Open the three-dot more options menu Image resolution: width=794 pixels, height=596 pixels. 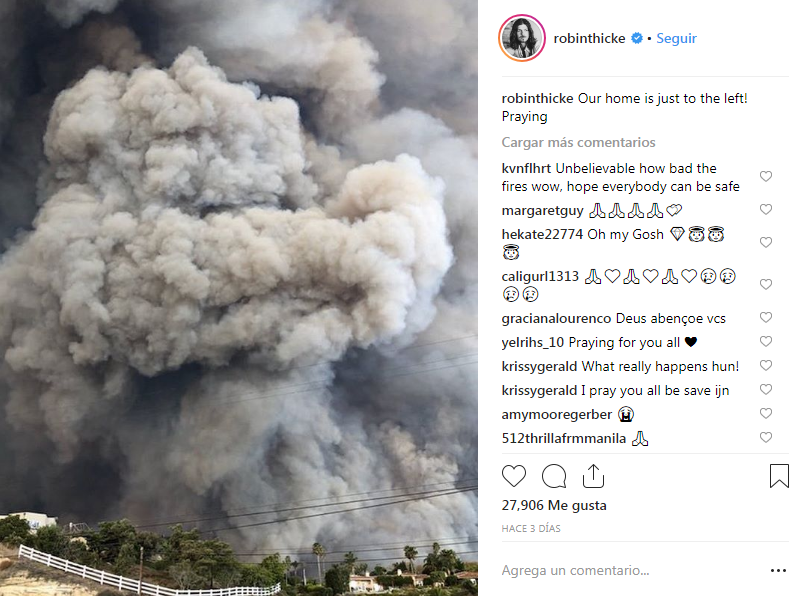[778, 571]
